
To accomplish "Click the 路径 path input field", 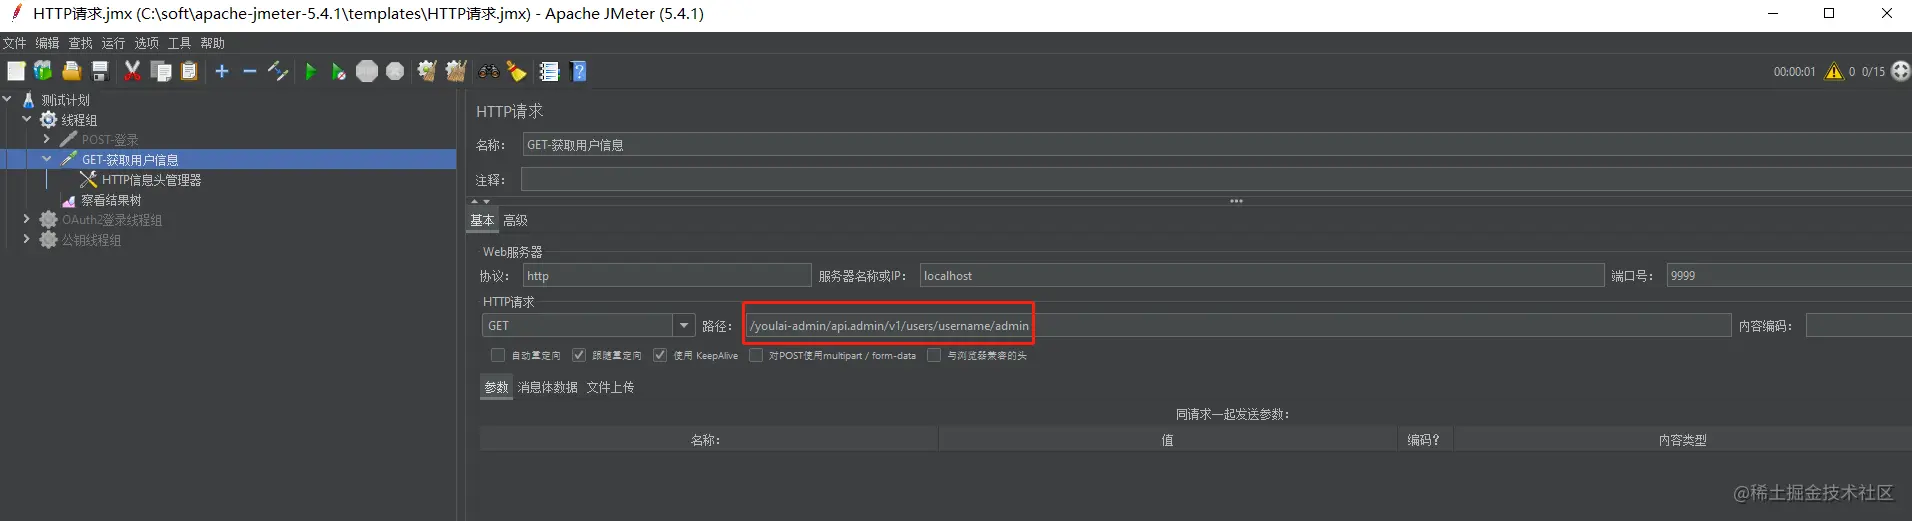I will [x=1238, y=325].
